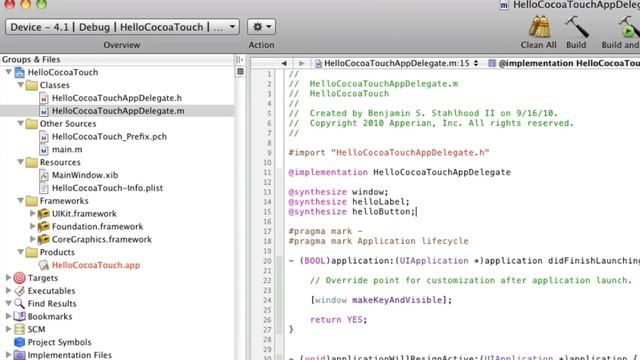Click the Clean All broom icon

pos(539,27)
